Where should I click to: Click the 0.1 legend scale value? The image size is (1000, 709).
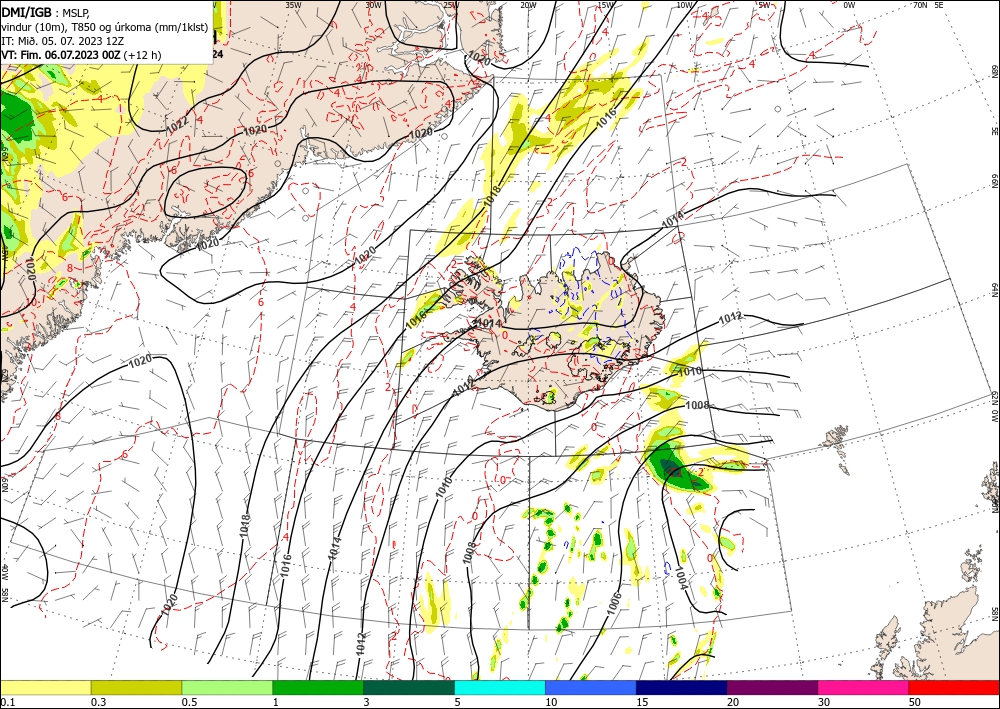coord(6,702)
